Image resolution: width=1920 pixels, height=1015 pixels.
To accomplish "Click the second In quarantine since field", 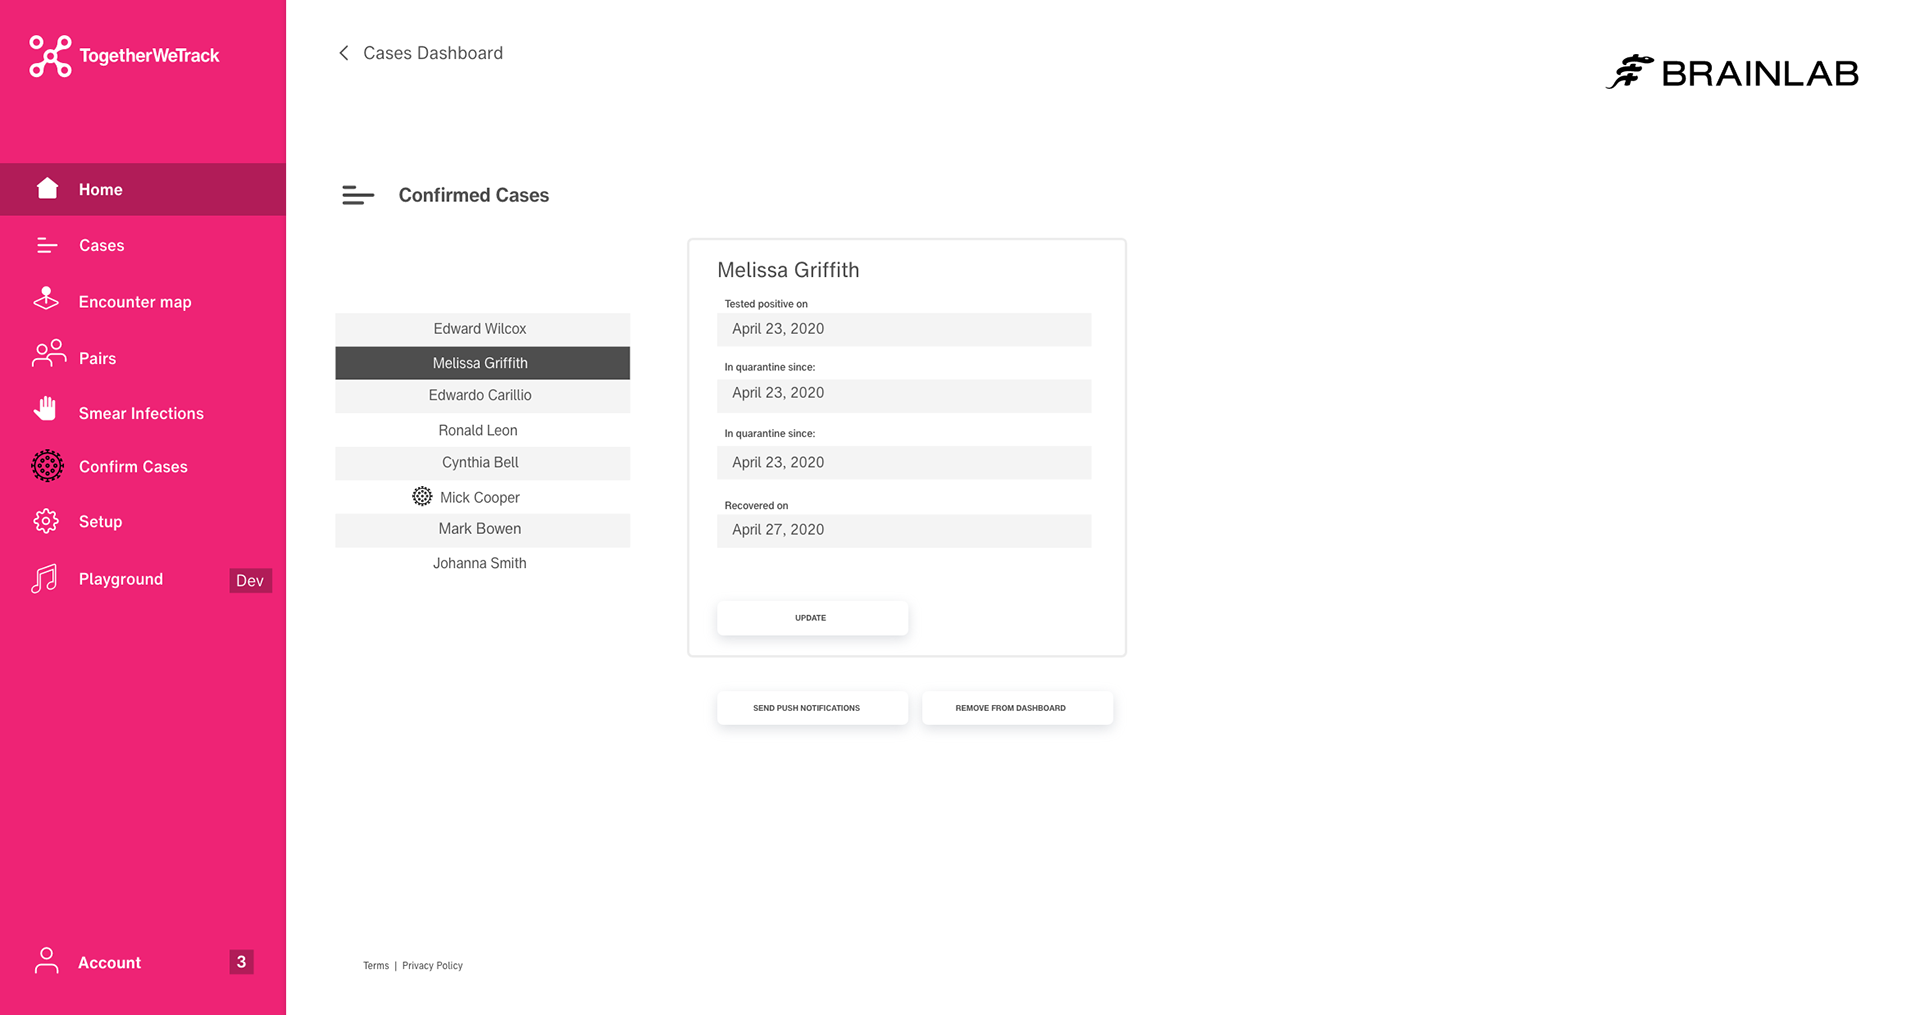I will pos(904,463).
